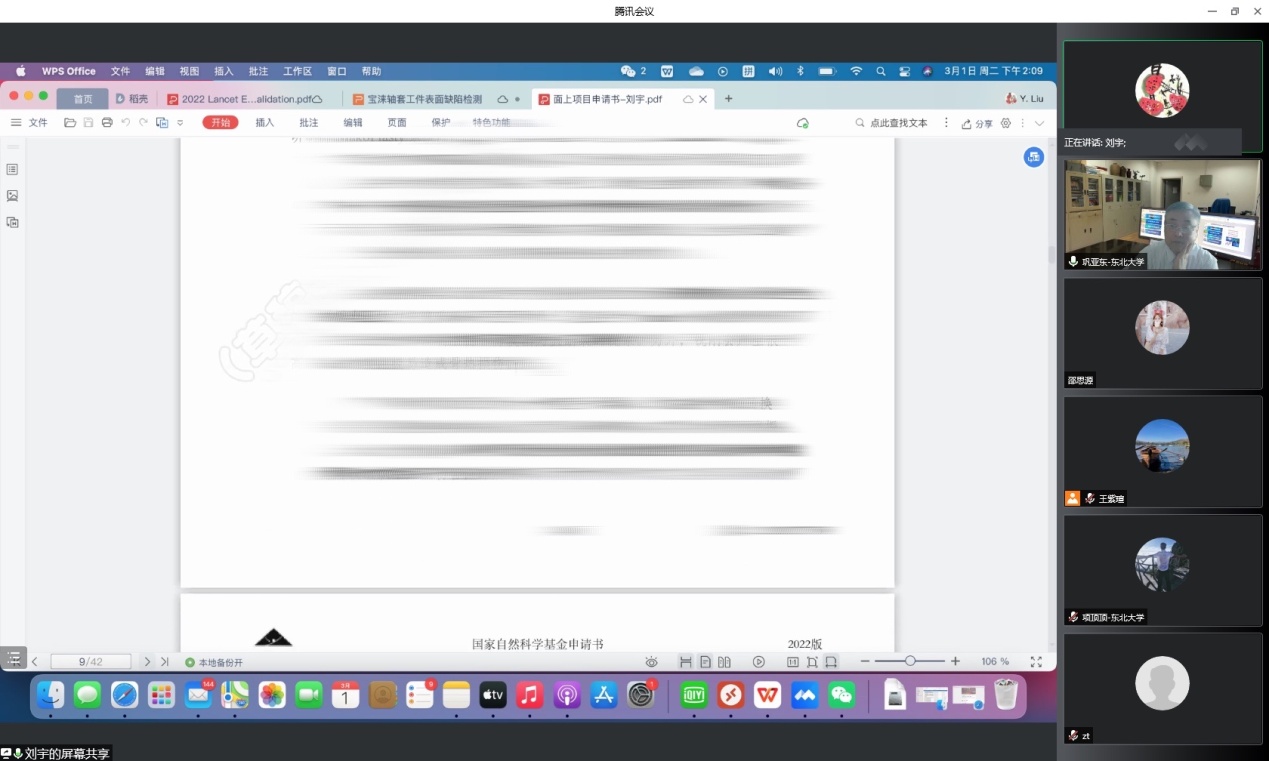Expand the quick access toolbar dropdown arrow

click(180, 123)
